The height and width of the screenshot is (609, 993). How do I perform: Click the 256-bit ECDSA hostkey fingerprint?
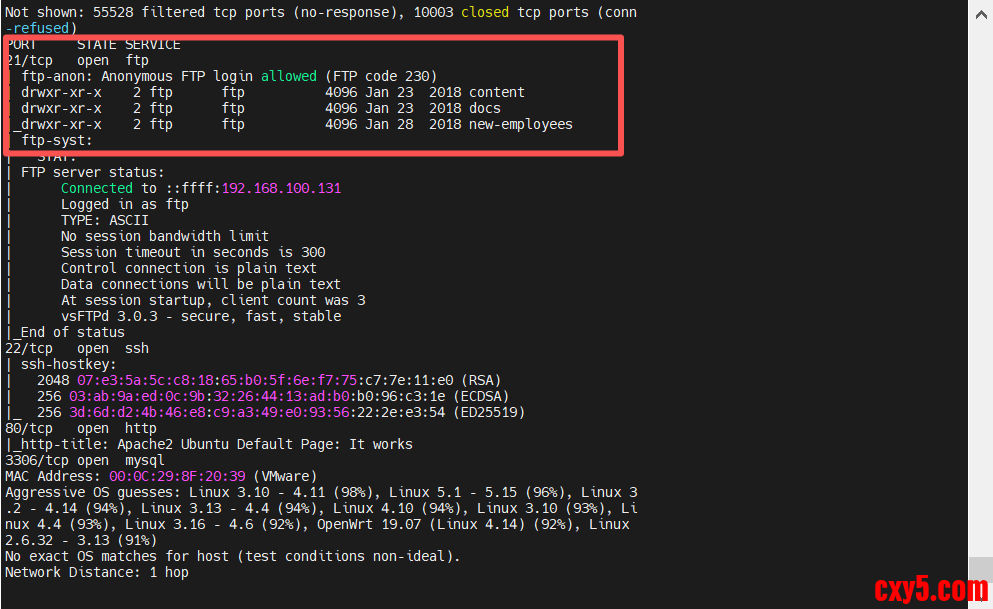257,396
